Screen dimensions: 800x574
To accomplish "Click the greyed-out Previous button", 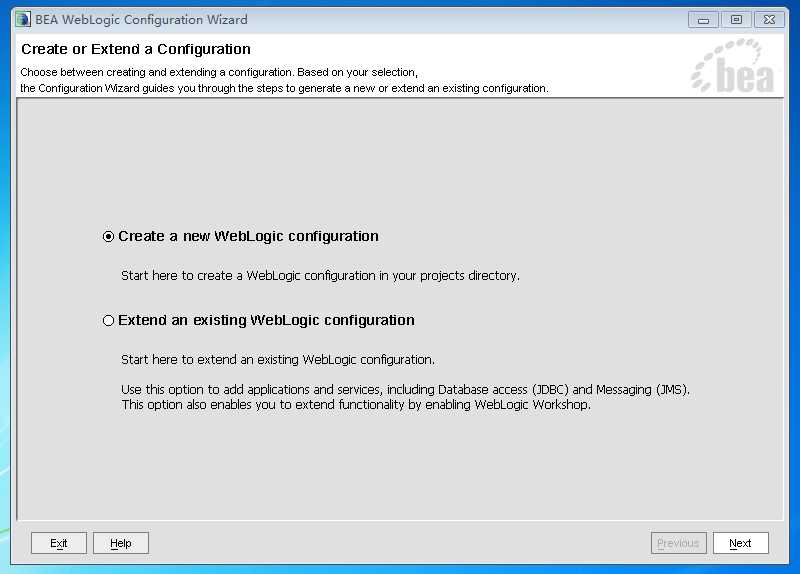I will click(x=679, y=543).
